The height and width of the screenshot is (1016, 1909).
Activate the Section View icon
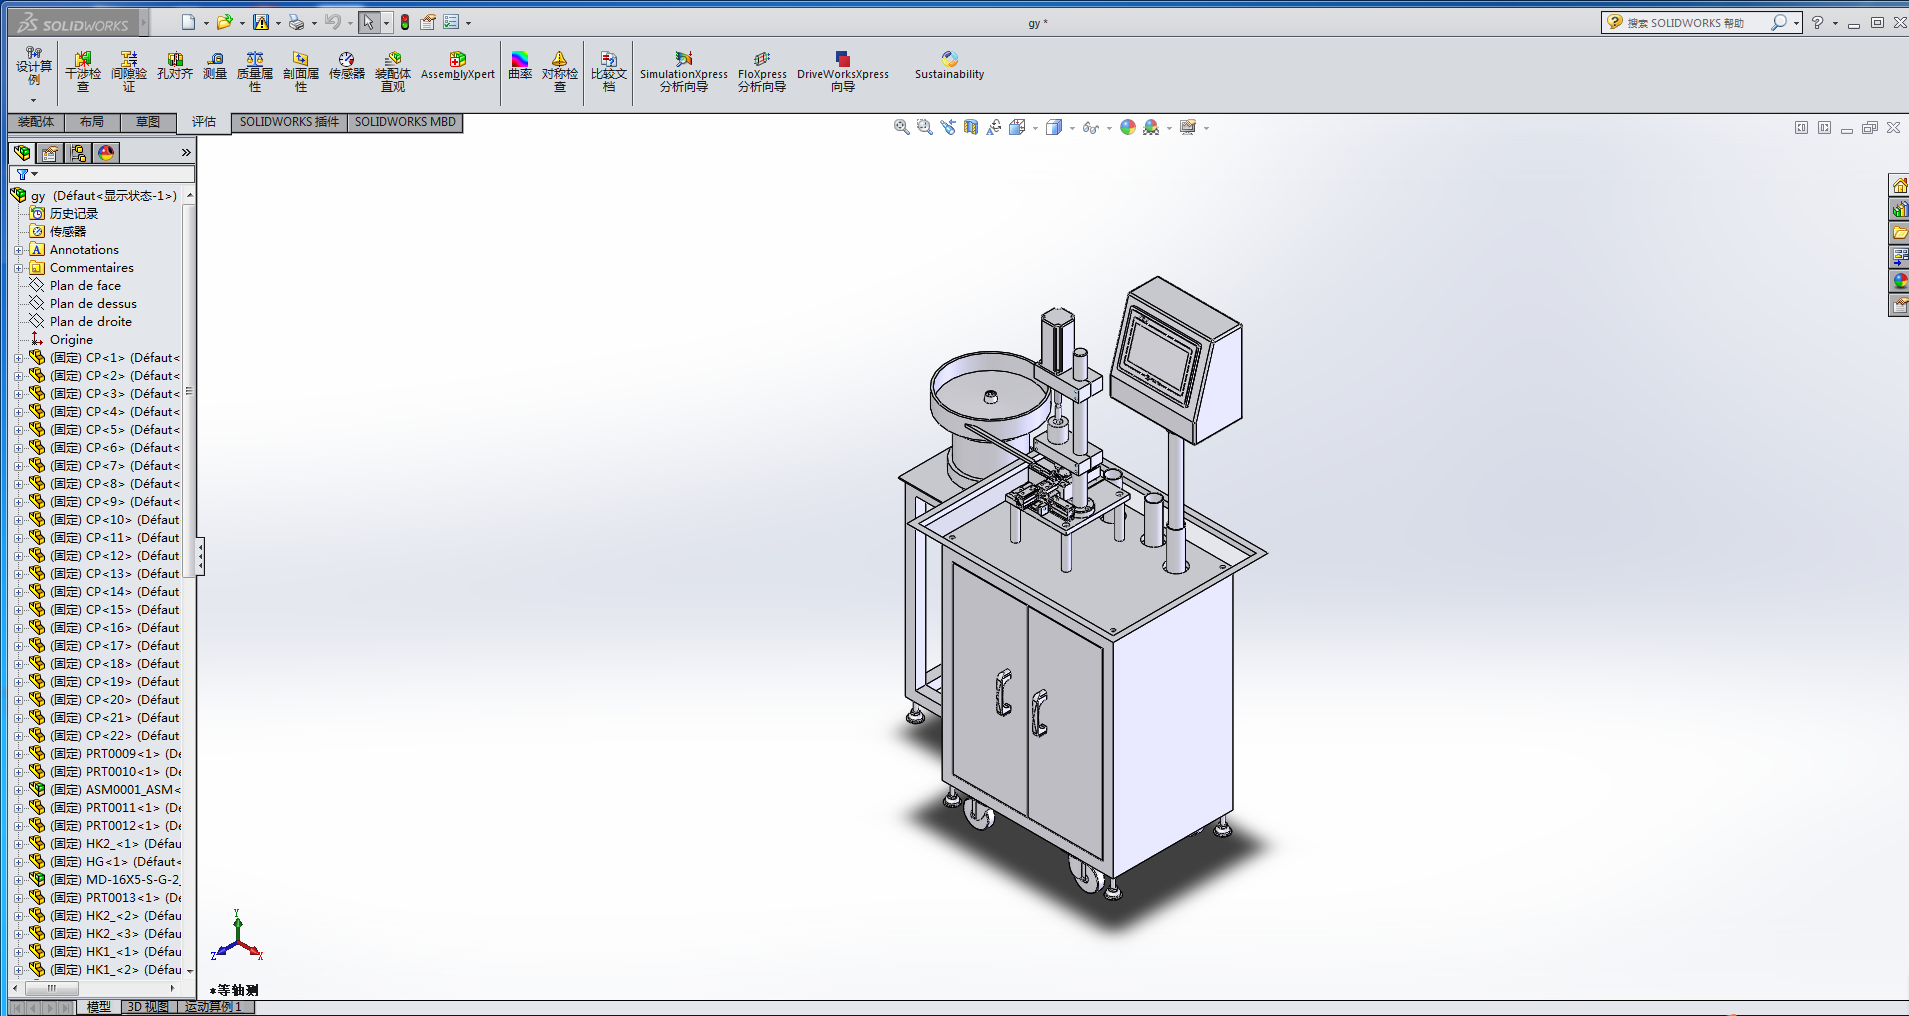click(970, 127)
